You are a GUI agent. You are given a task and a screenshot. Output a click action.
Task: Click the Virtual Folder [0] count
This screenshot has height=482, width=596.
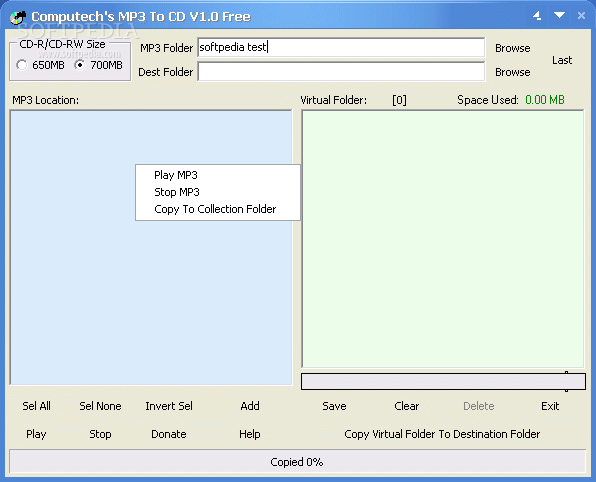coord(399,100)
